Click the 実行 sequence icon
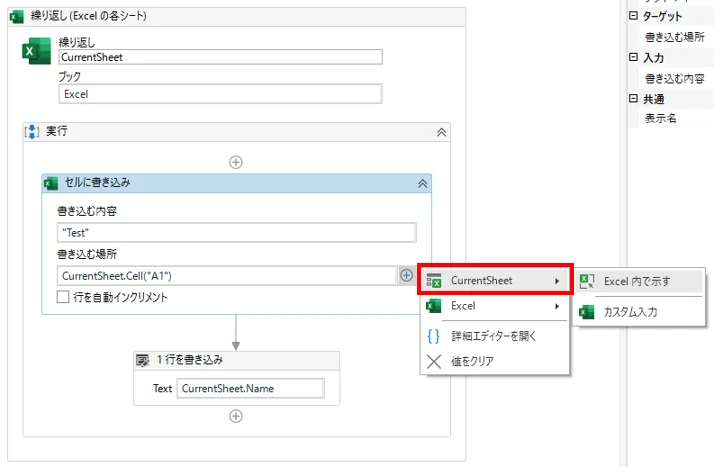Image resolution: width=721 pixels, height=474 pixels. click(x=31, y=131)
